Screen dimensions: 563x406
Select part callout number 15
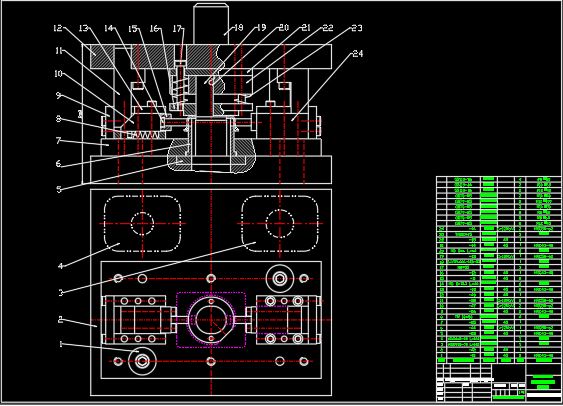tap(133, 28)
